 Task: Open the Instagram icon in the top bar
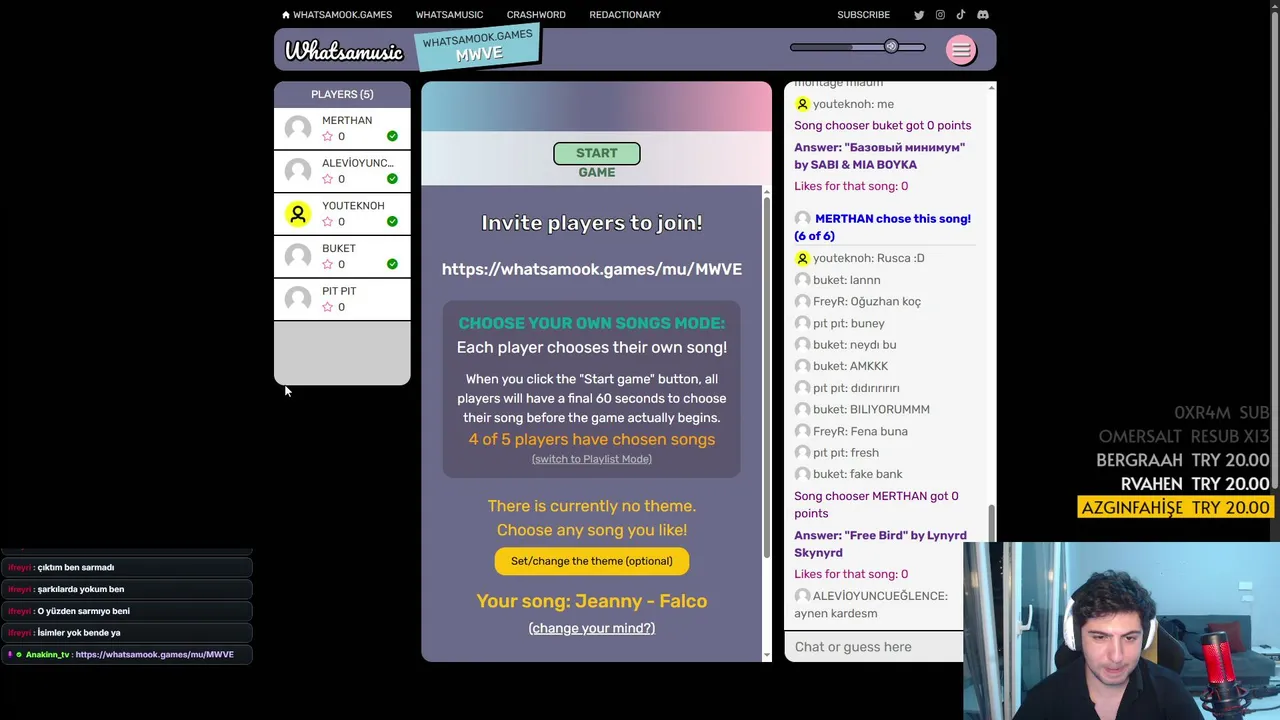[940, 15]
